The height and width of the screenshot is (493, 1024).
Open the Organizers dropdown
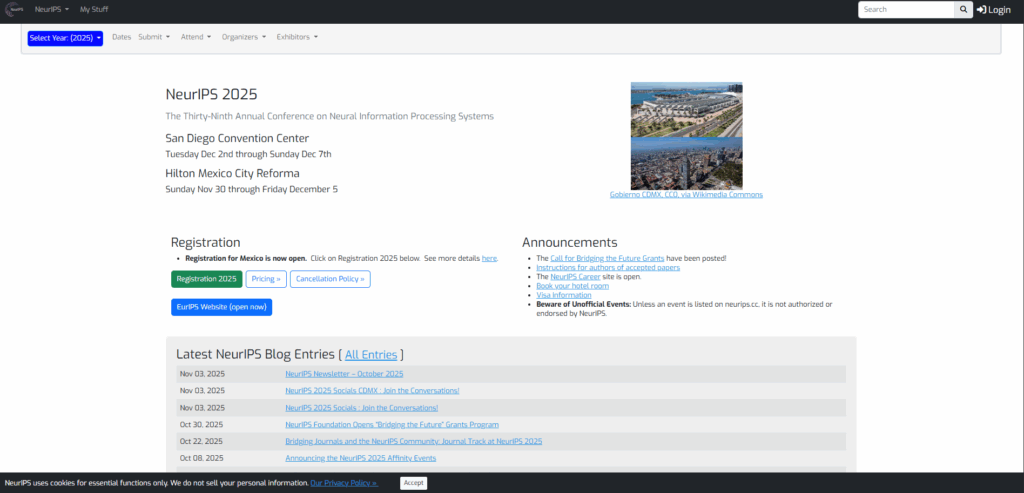(244, 37)
